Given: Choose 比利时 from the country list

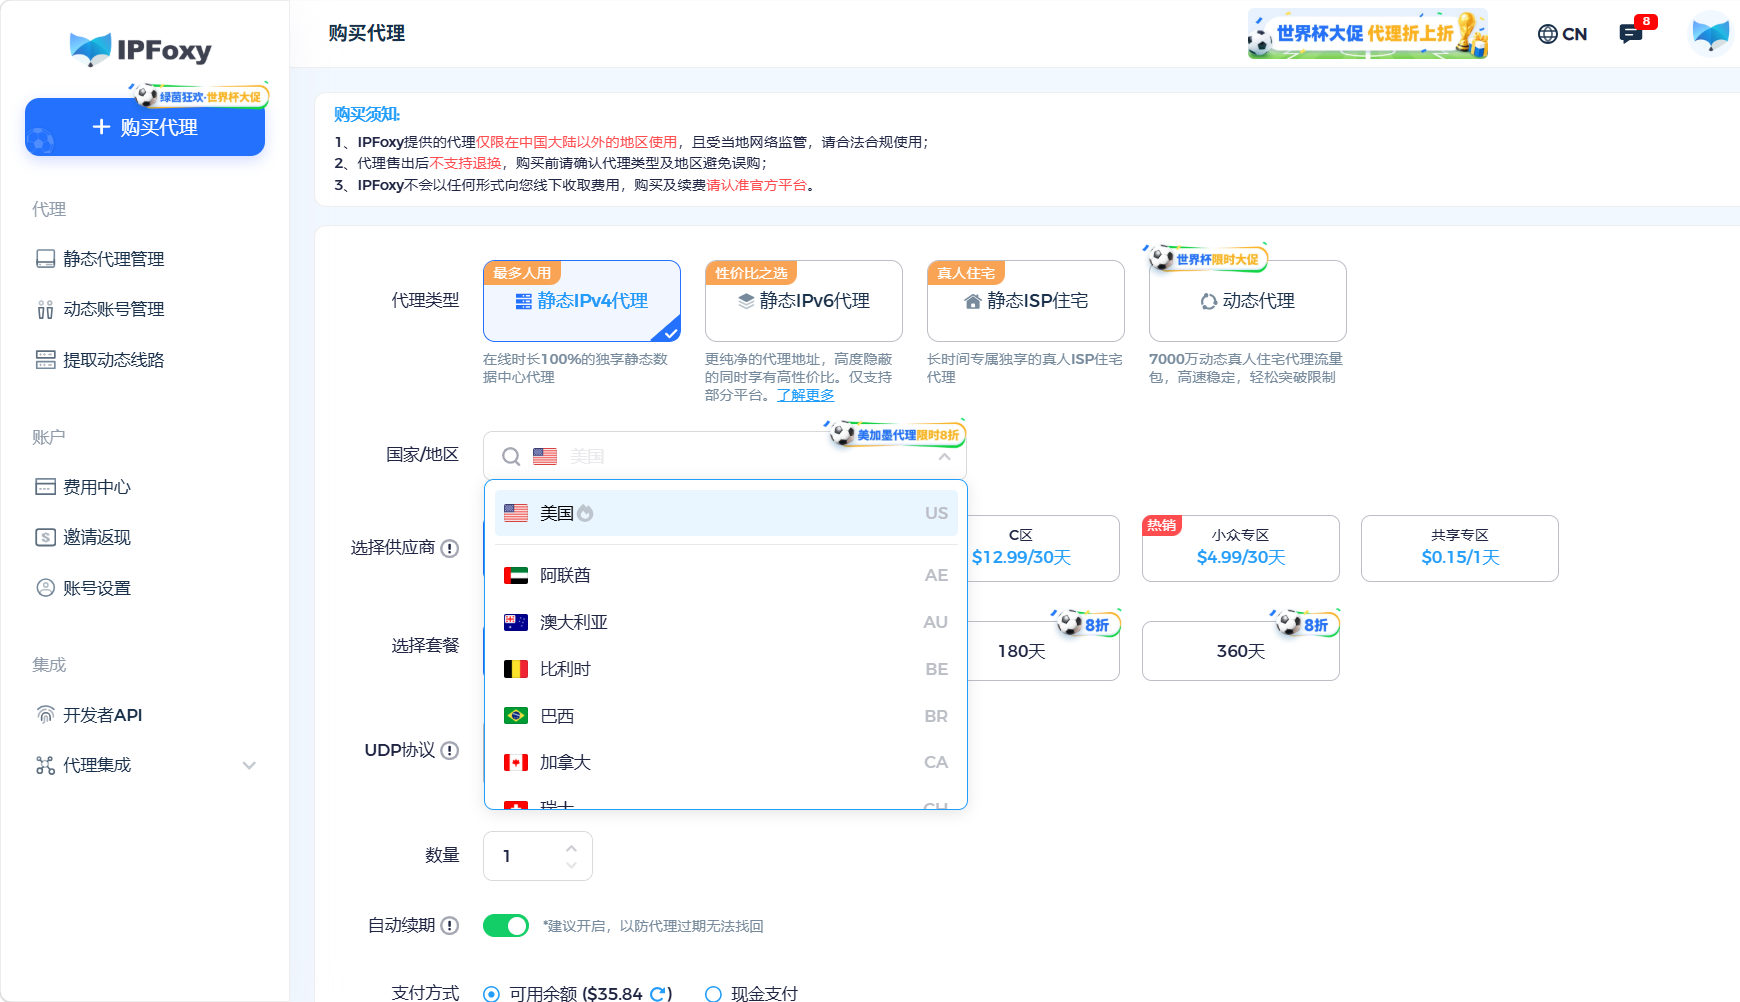Looking at the screenshot, I should [727, 669].
